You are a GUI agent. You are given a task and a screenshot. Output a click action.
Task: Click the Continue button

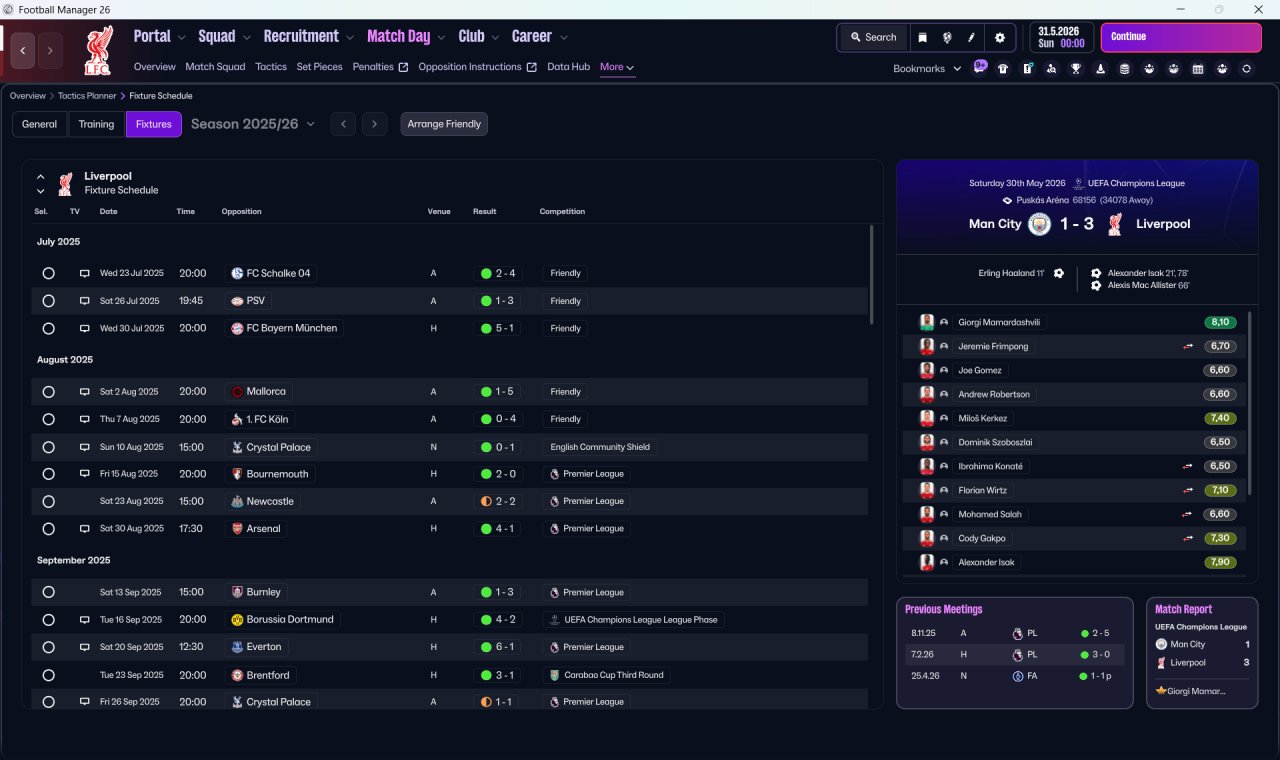tap(1181, 37)
